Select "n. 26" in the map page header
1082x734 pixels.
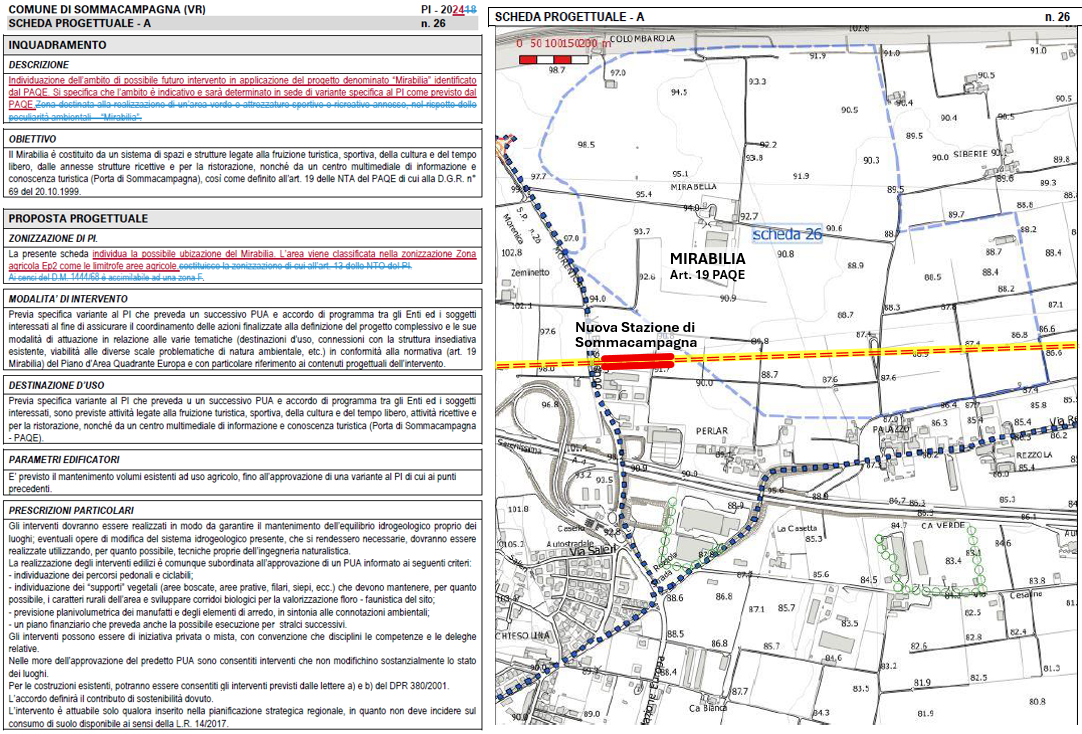click(1056, 17)
